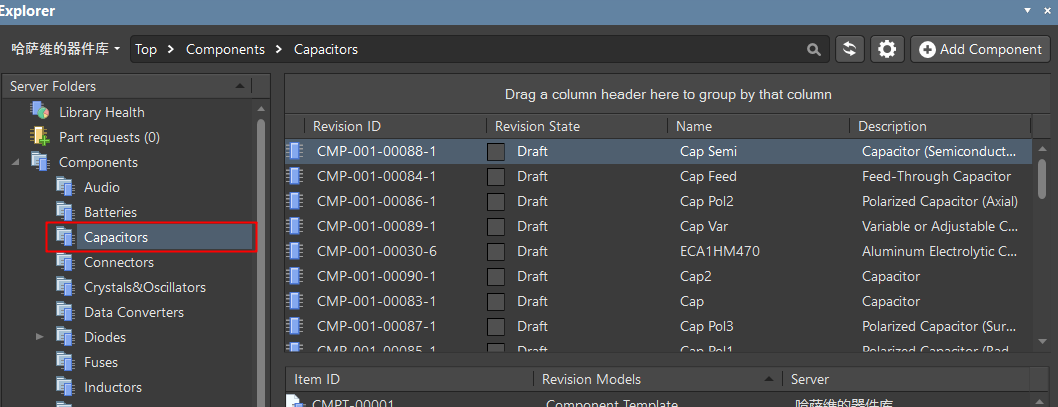Click 'Feed-Through Capacitor' description
This screenshot has height=407, width=1058.
click(x=936, y=176)
